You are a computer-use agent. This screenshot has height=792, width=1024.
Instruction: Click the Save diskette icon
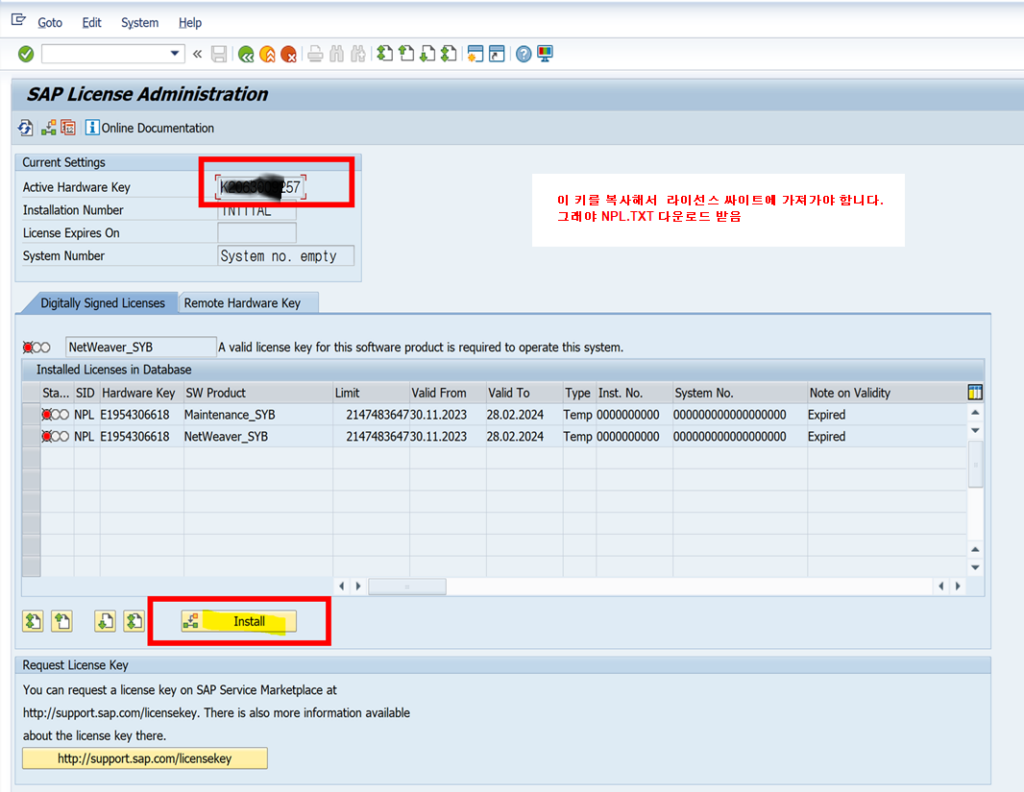[219, 54]
